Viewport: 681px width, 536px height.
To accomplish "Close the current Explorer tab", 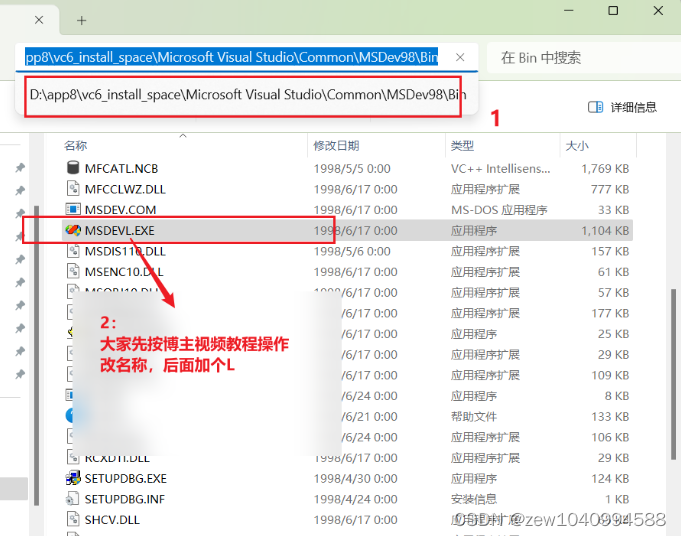I will (x=39, y=20).
